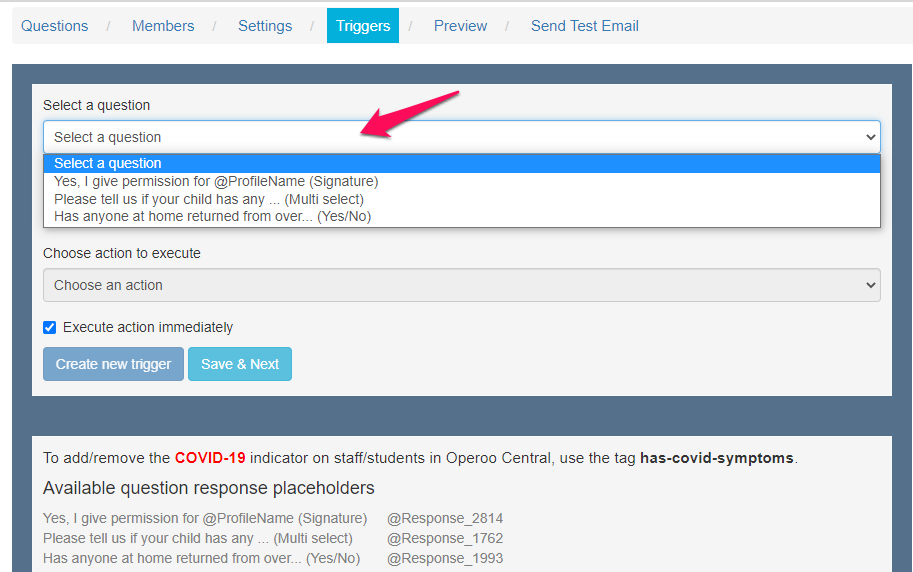Switch to the Members tab
Viewport: 913px width, 572px height.
[163, 26]
